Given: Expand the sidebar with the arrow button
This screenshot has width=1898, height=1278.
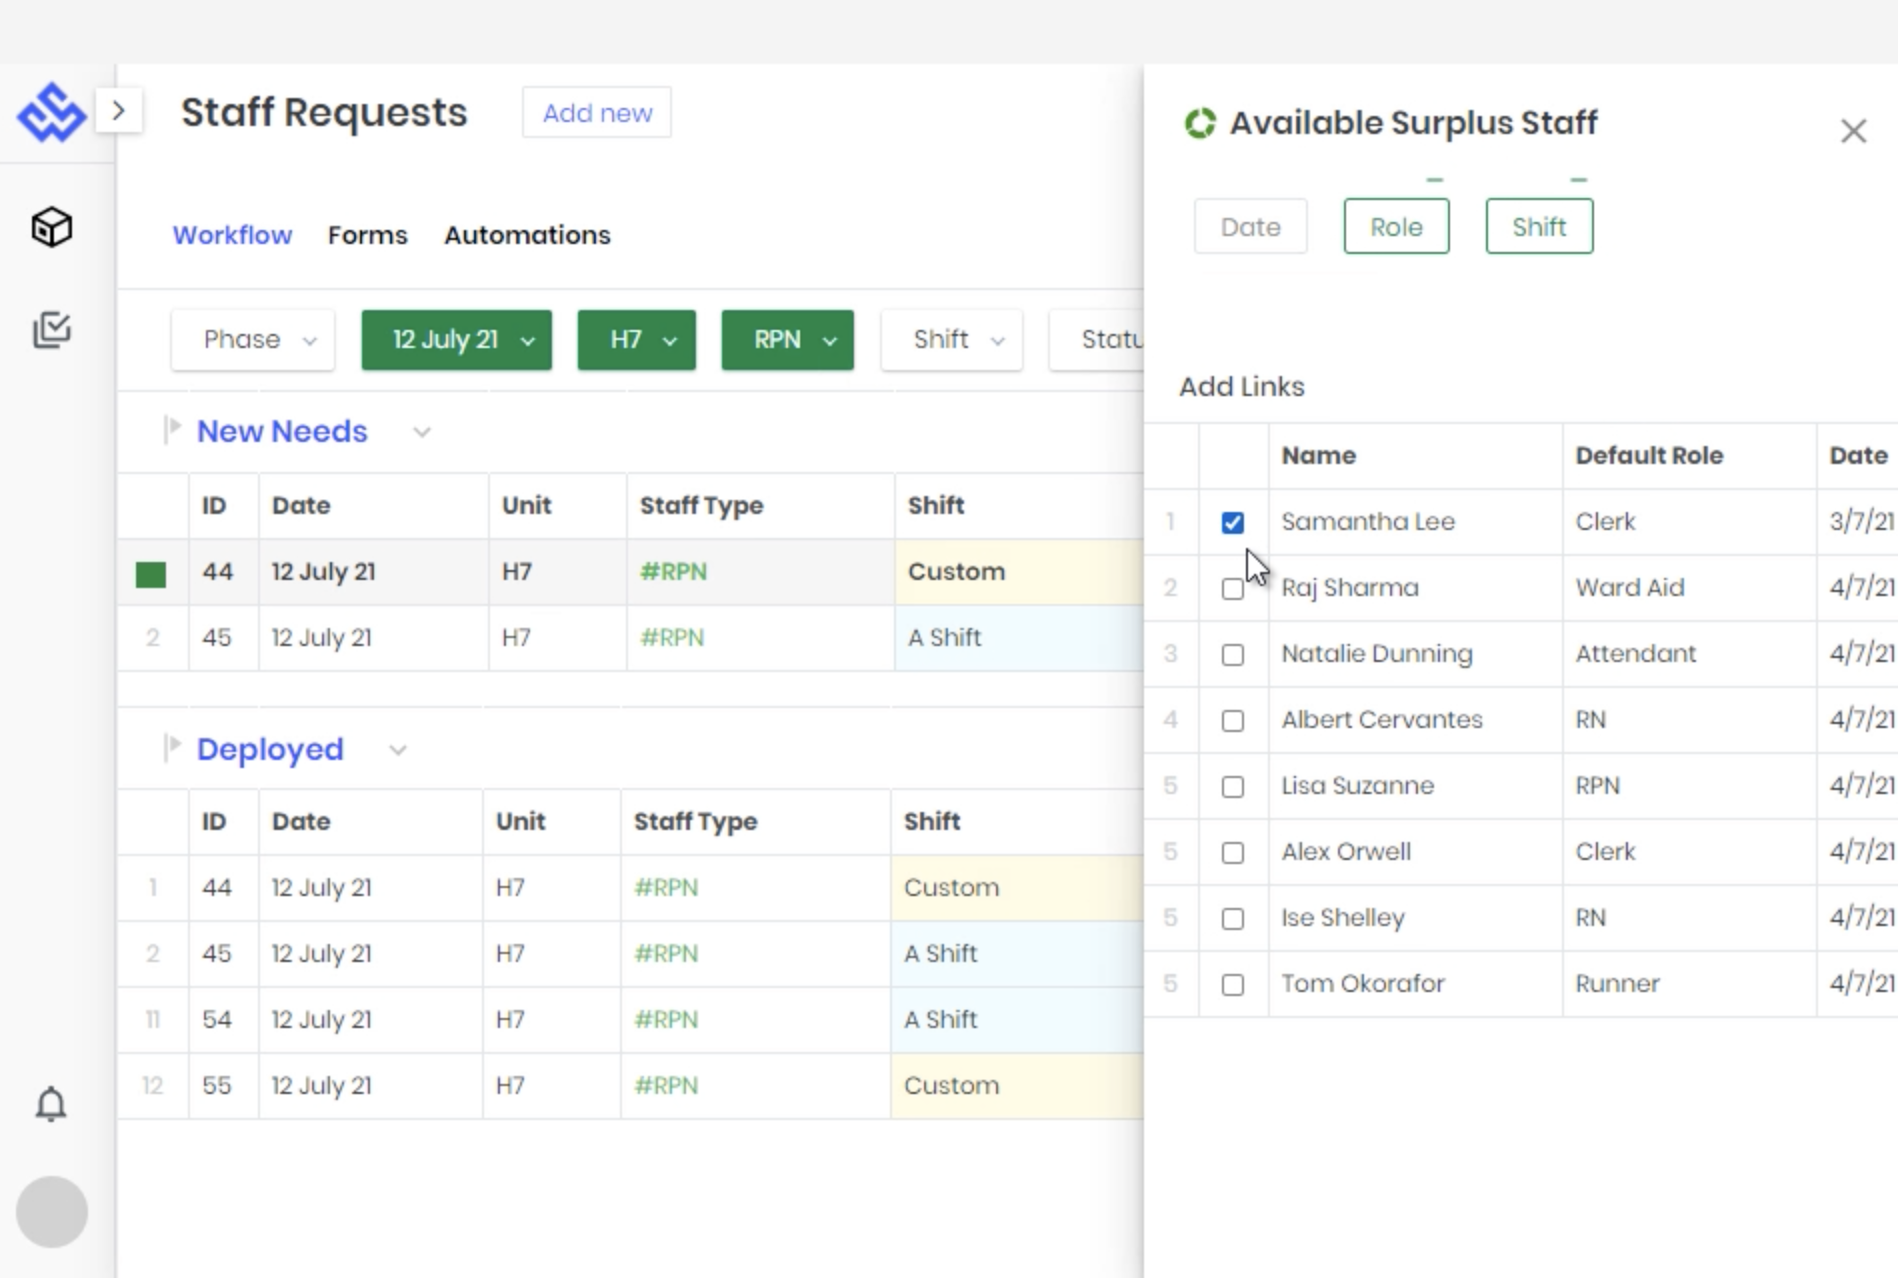Looking at the screenshot, I should click(x=119, y=110).
